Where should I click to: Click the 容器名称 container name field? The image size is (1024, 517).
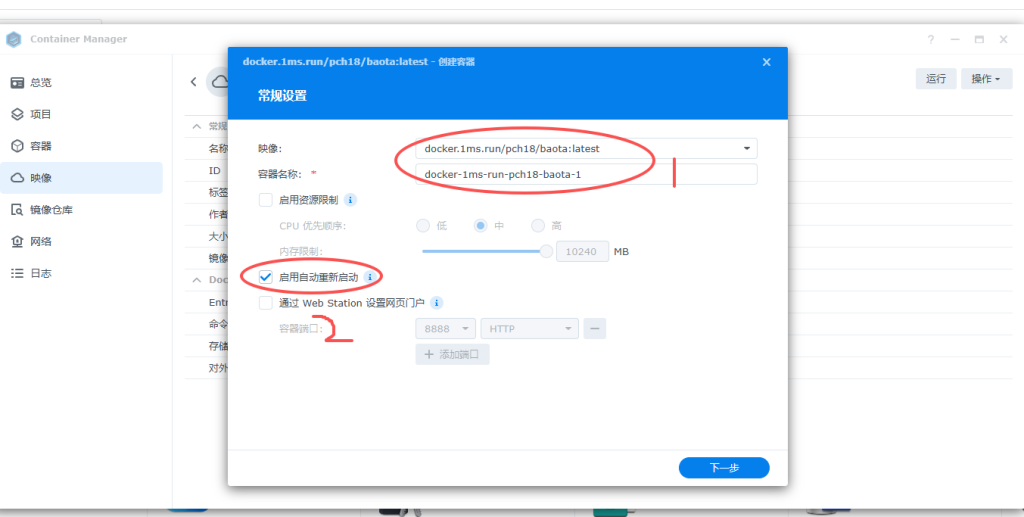coord(586,174)
